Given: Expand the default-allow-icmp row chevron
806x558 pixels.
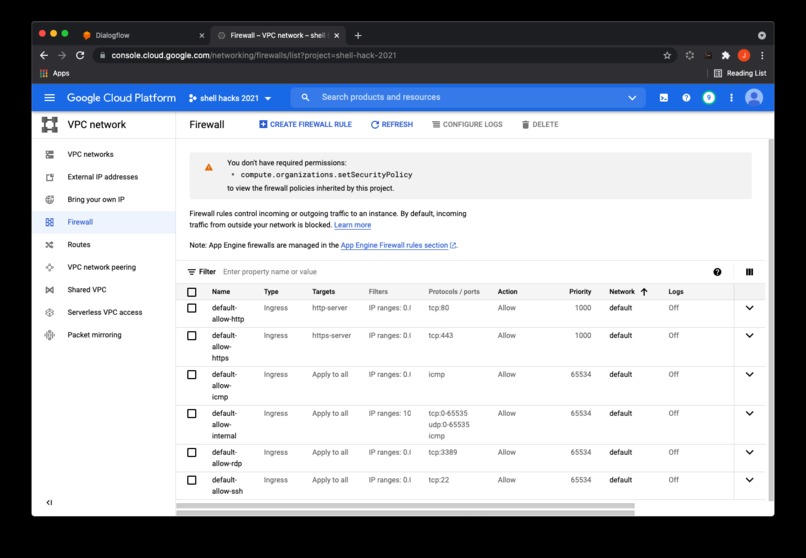Looking at the screenshot, I should click(749, 375).
